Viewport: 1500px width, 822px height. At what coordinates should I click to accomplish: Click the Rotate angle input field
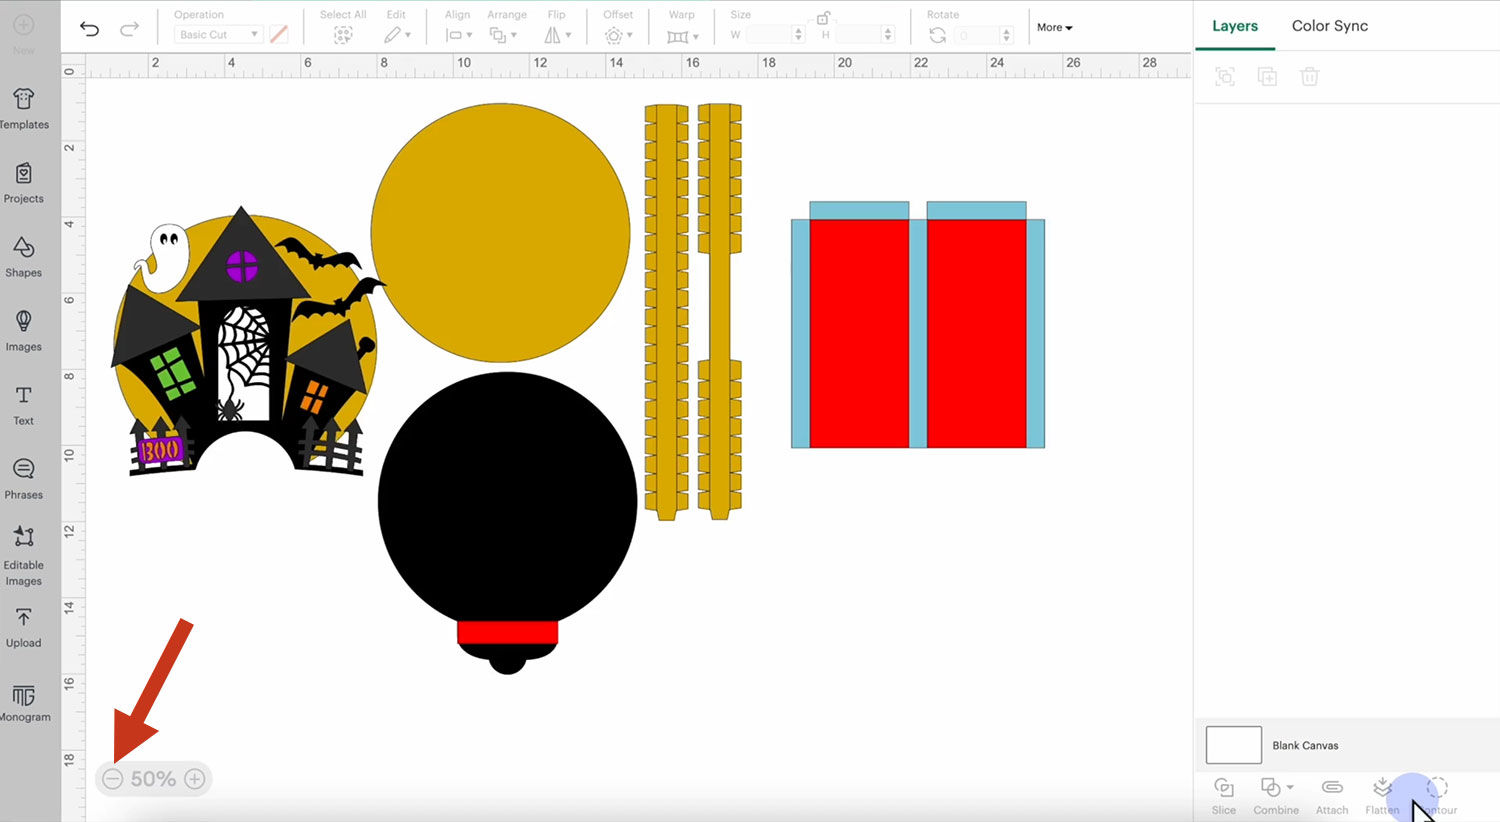[977, 35]
